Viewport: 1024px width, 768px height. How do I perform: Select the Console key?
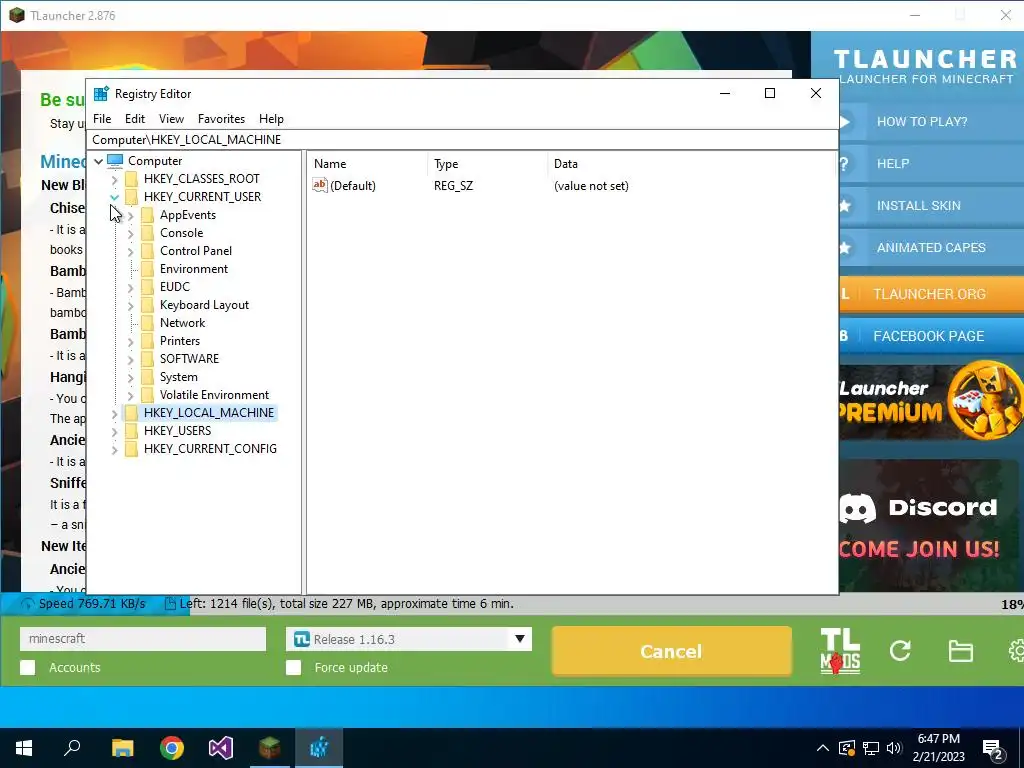(182, 233)
